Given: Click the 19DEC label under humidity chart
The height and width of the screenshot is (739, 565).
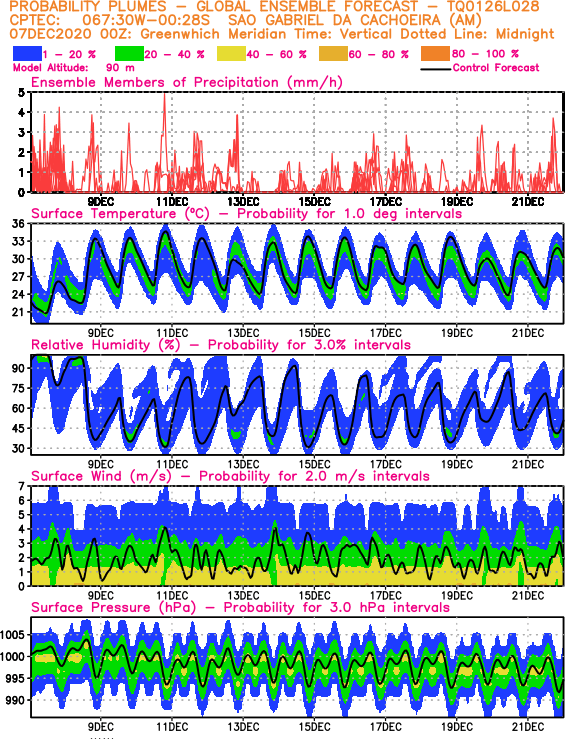Looking at the screenshot, I should click(457, 465).
